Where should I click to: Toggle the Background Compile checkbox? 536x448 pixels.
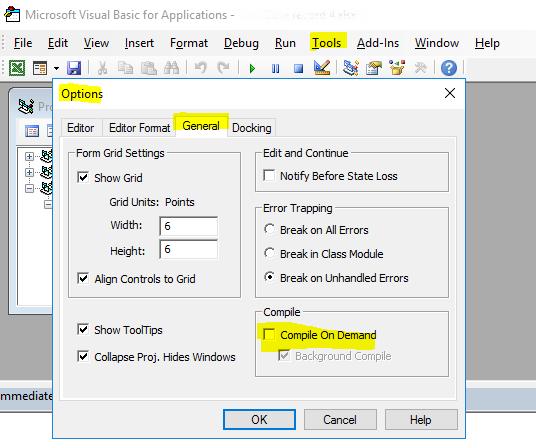click(284, 356)
